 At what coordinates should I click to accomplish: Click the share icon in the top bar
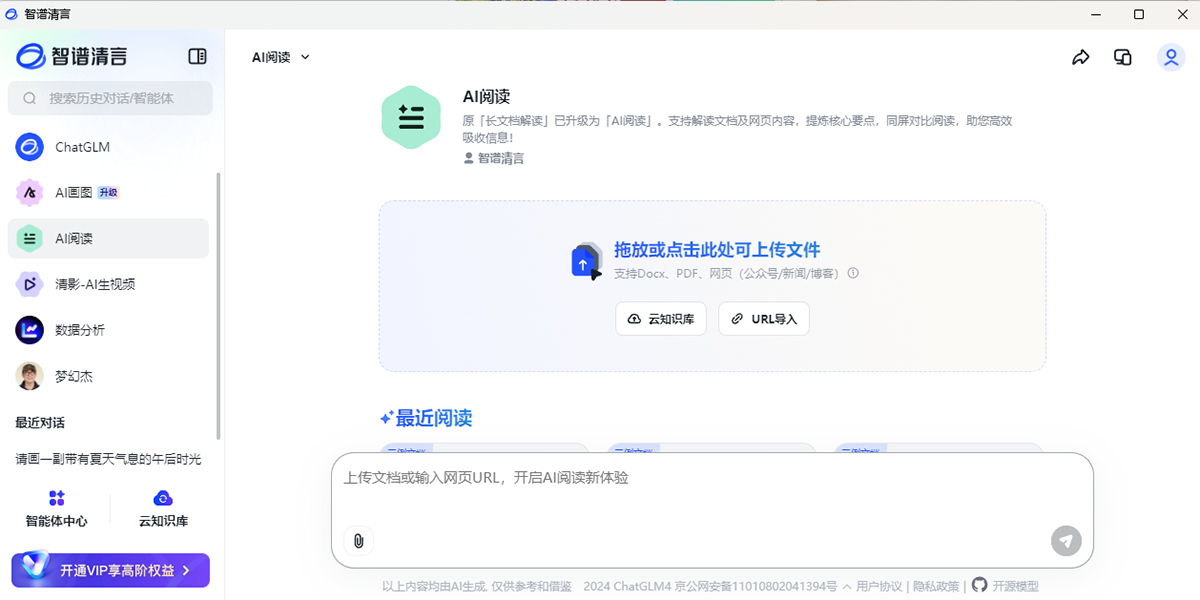(1080, 57)
